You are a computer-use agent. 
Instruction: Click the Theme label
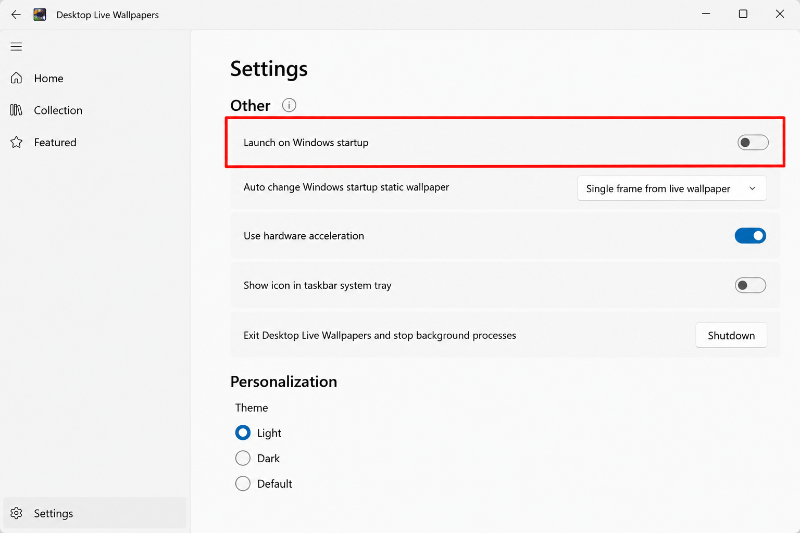click(x=252, y=408)
